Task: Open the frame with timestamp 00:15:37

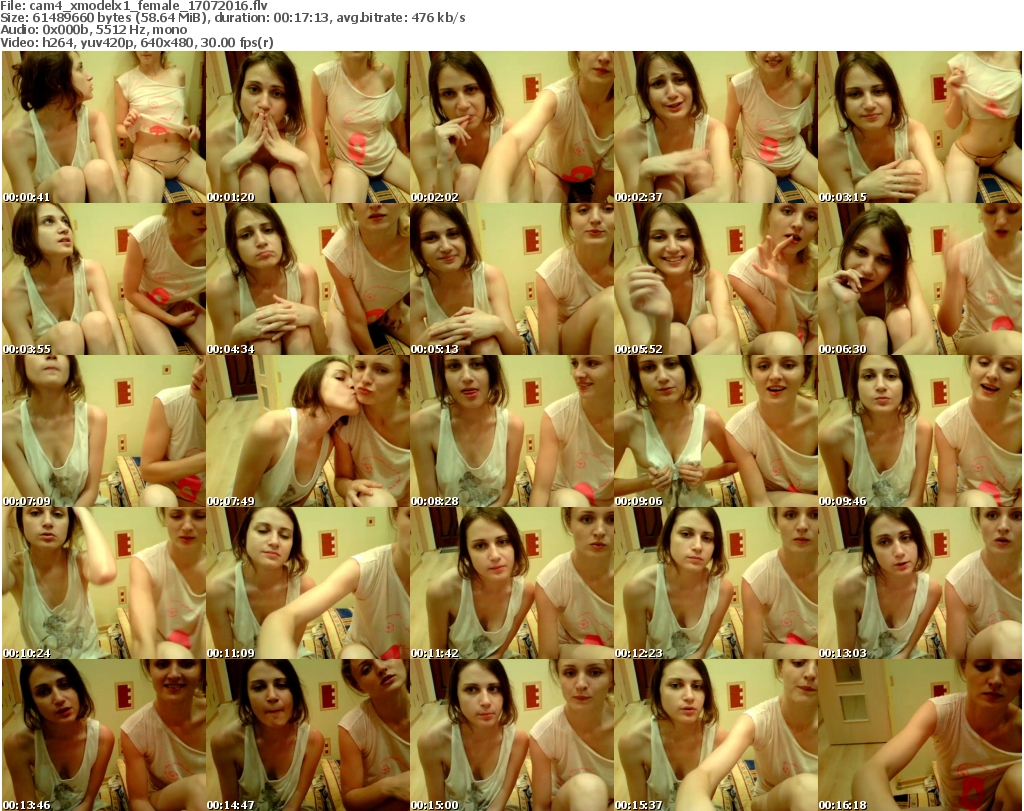Action: [716, 735]
